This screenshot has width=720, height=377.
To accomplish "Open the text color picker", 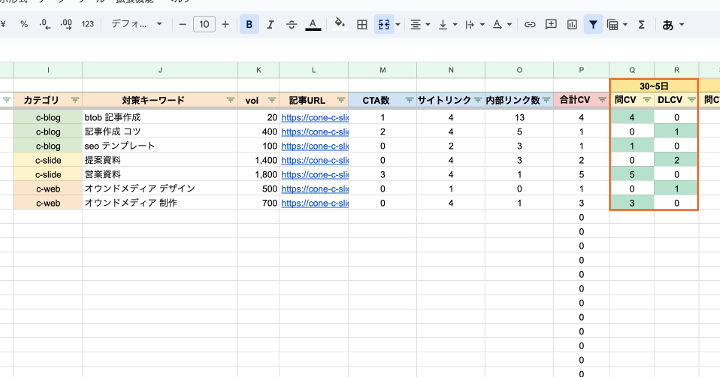I will [313, 24].
